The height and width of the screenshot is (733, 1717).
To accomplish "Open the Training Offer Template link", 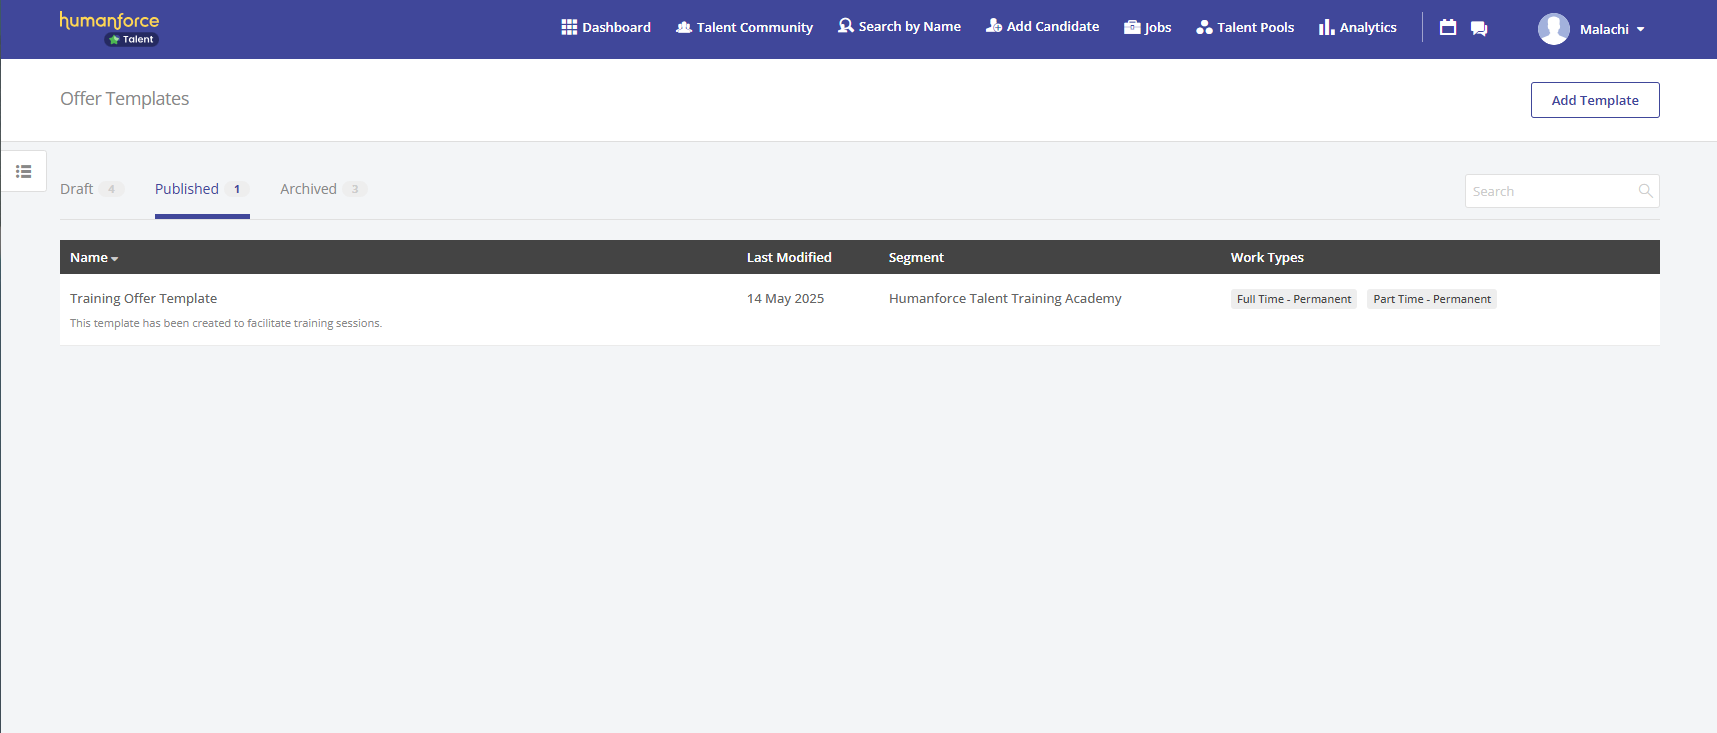I will [x=143, y=298].
